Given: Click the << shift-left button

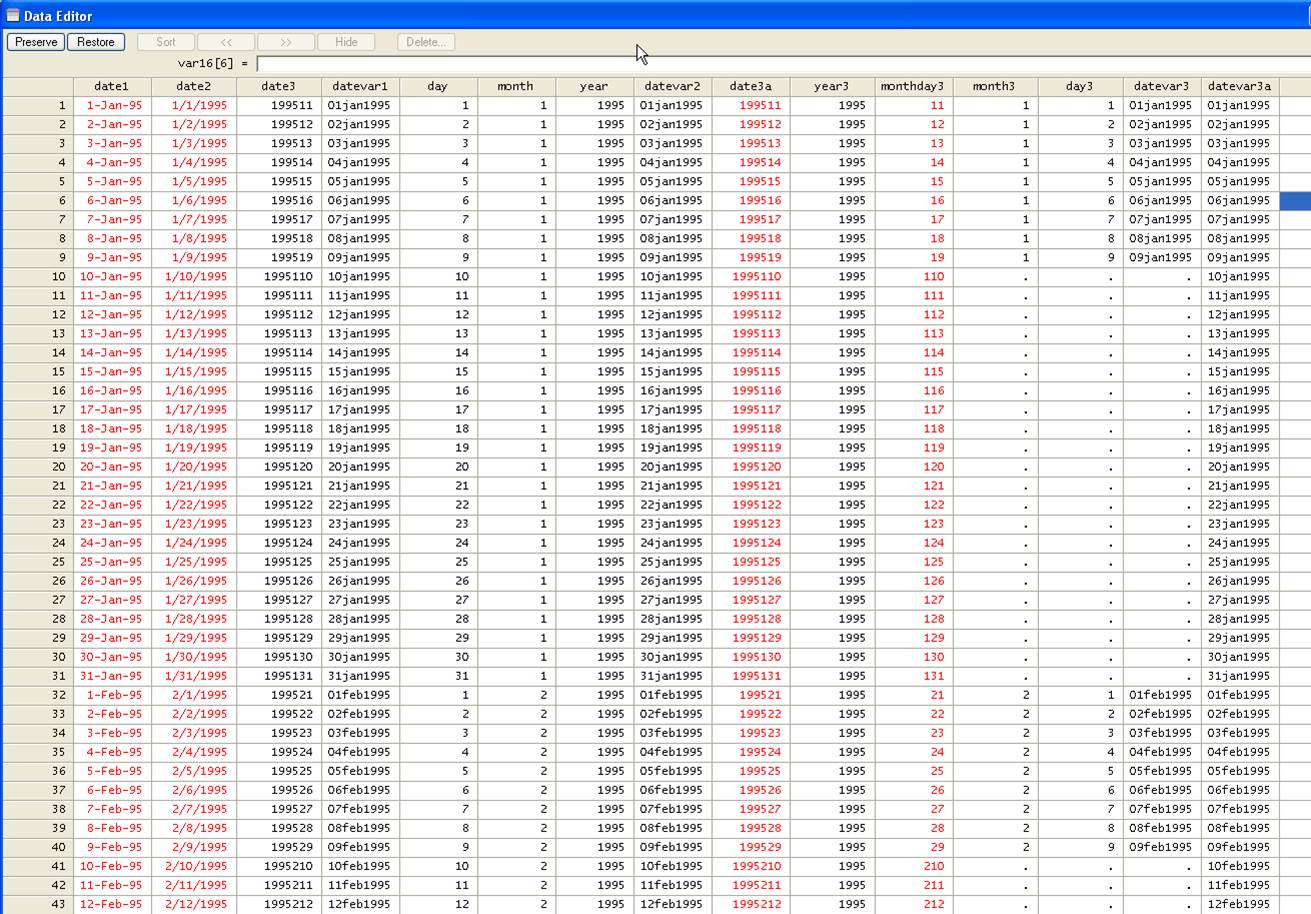Looking at the screenshot, I should (x=226, y=42).
